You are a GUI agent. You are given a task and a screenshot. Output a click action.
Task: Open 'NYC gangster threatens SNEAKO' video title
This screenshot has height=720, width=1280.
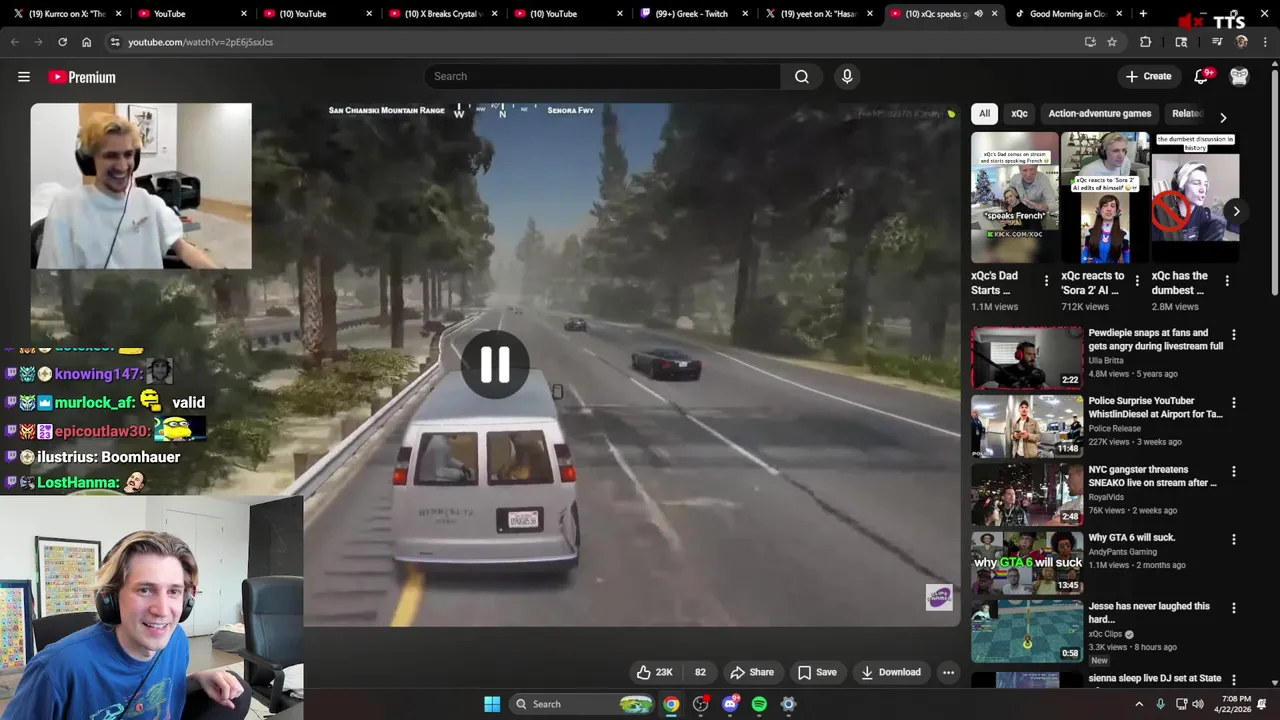click(1152, 476)
